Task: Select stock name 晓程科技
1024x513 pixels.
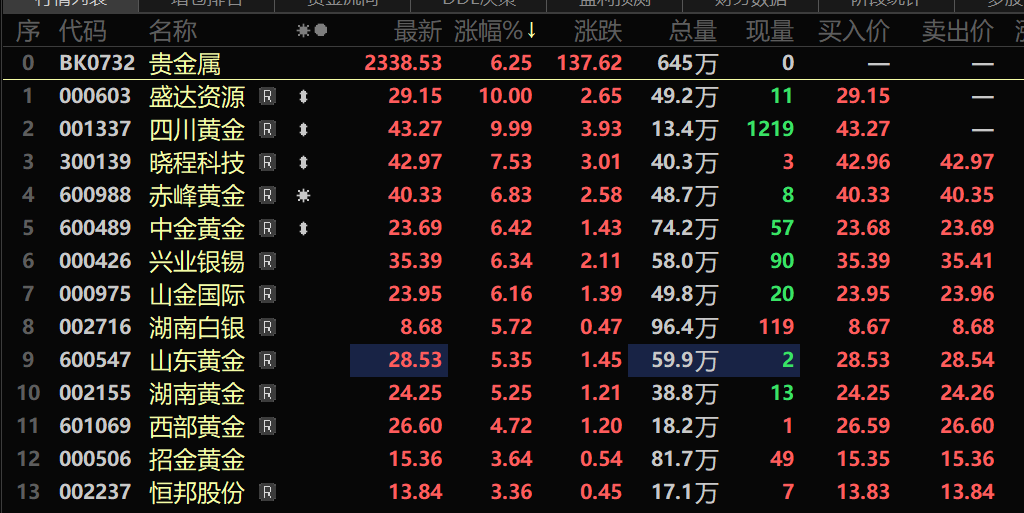Action: tap(197, 162)
